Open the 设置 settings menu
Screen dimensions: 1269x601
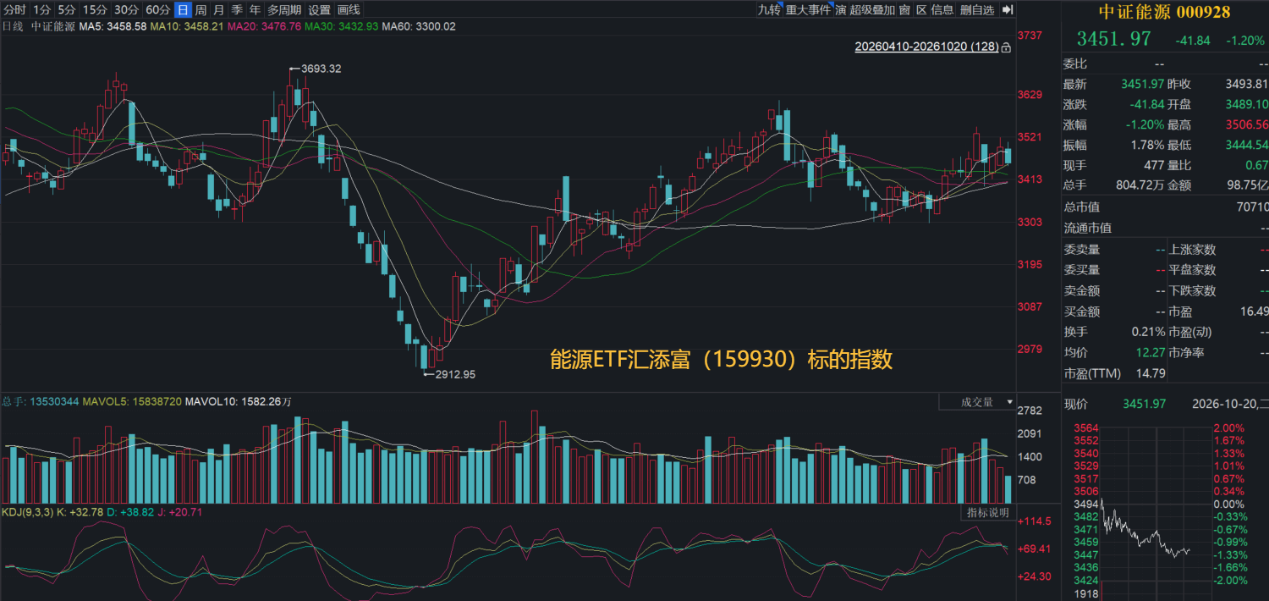click(x=319, y=10)
